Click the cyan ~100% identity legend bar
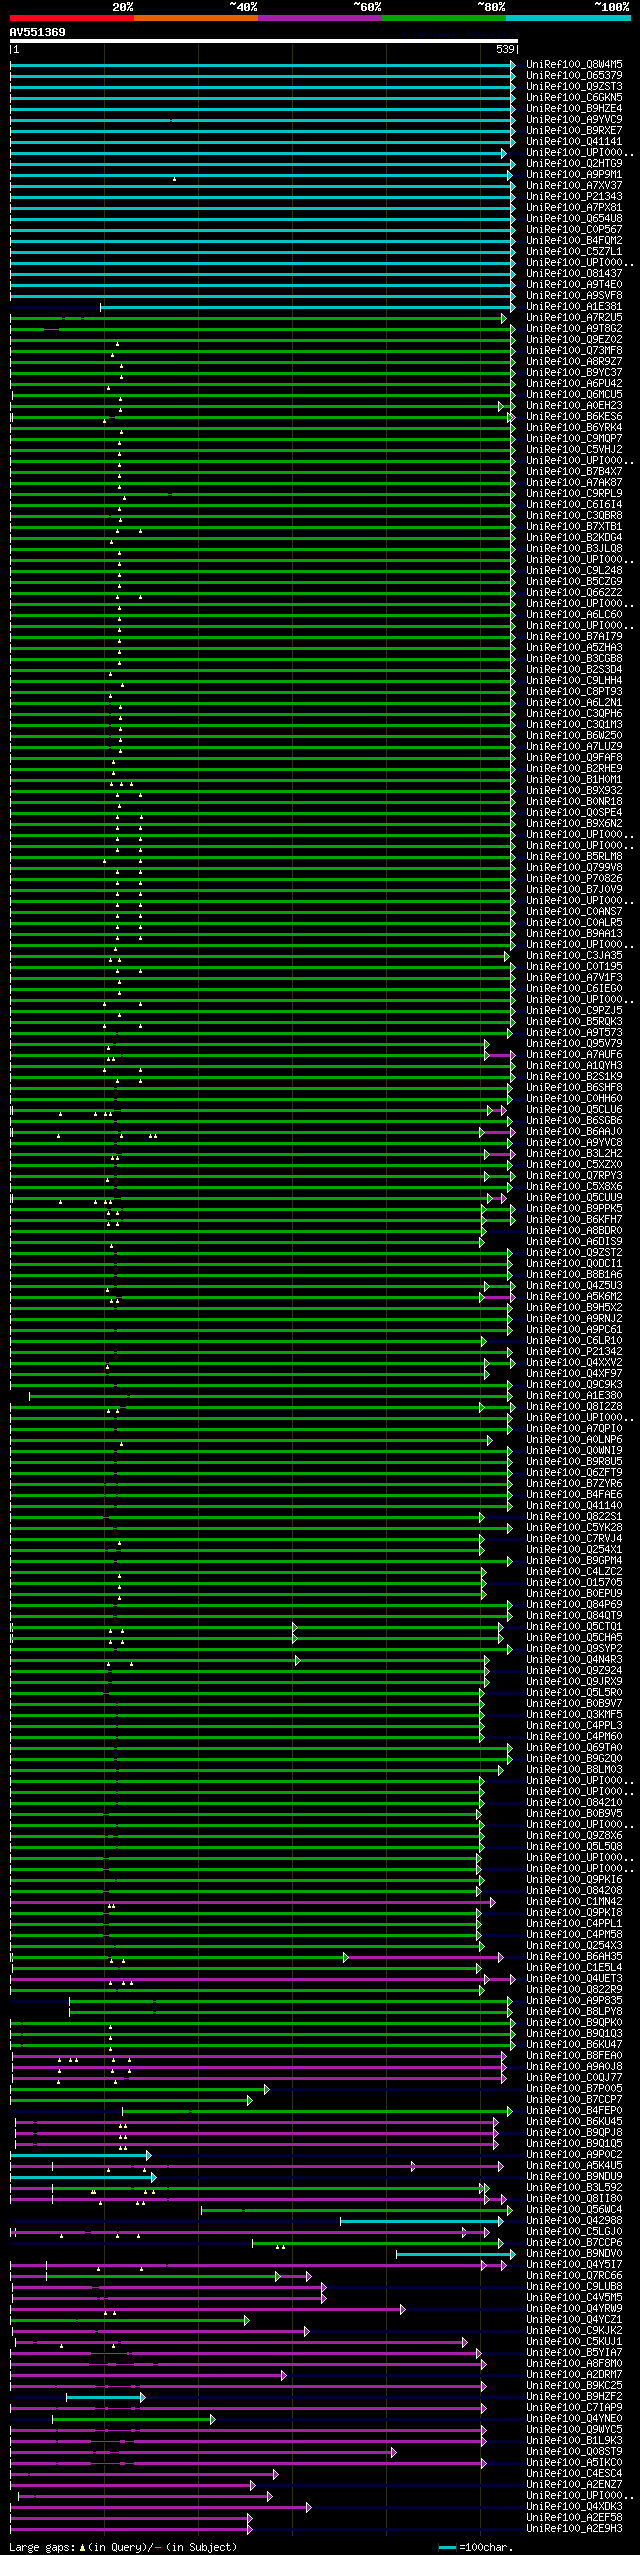 pyautogui.click(x=568, y=18)
